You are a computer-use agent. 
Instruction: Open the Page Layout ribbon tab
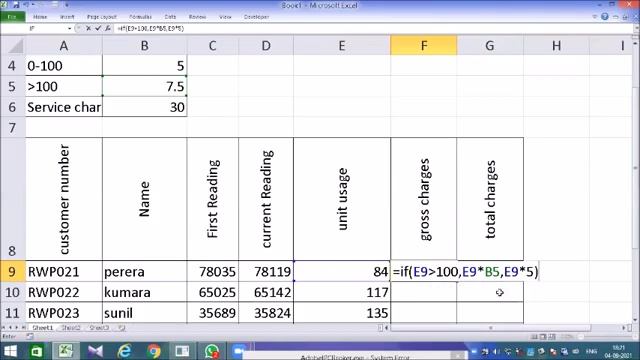[x=102, y=17]
